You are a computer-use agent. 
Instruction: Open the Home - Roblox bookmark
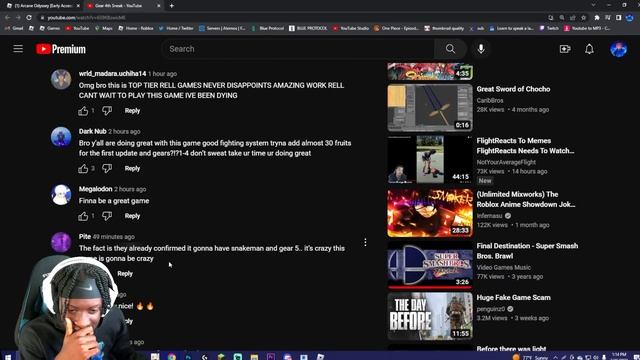(x=136, y=28)
